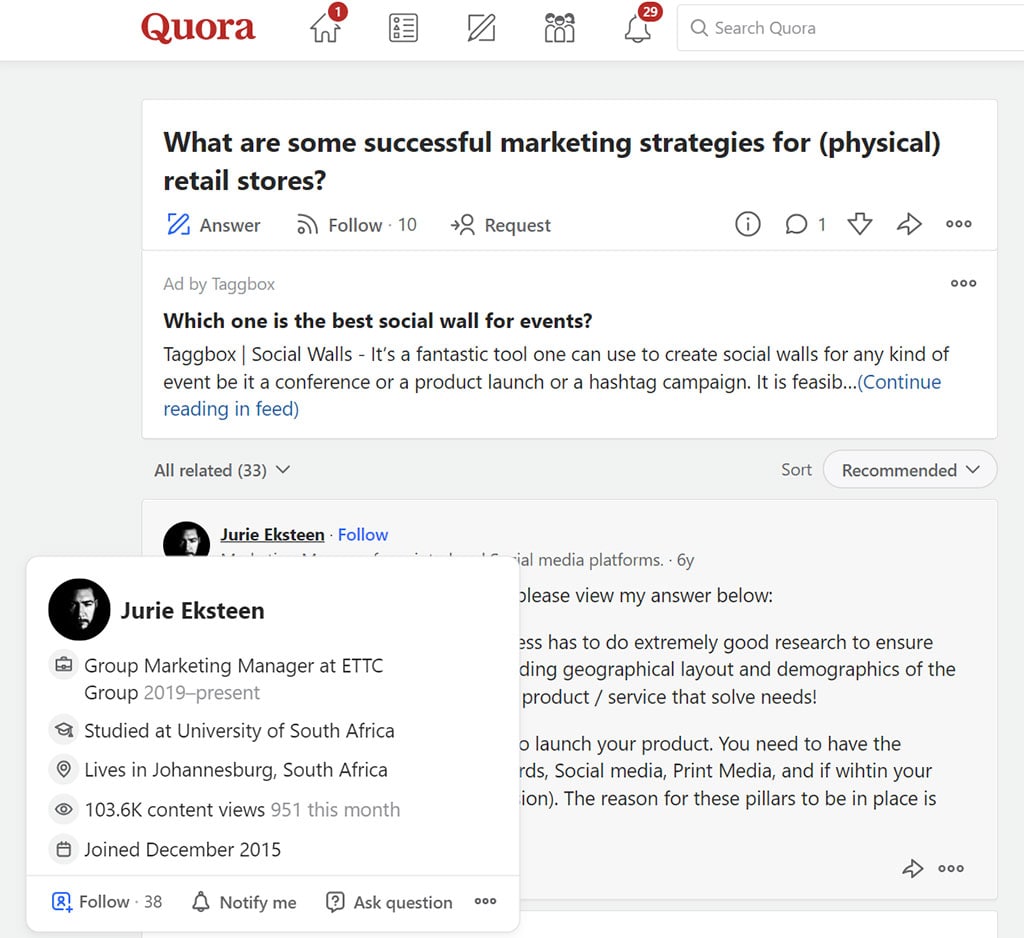This screenshot has width=1024, height=938.
Task: Downvote the question with down arrow
Action: click(x=860, y=225)
